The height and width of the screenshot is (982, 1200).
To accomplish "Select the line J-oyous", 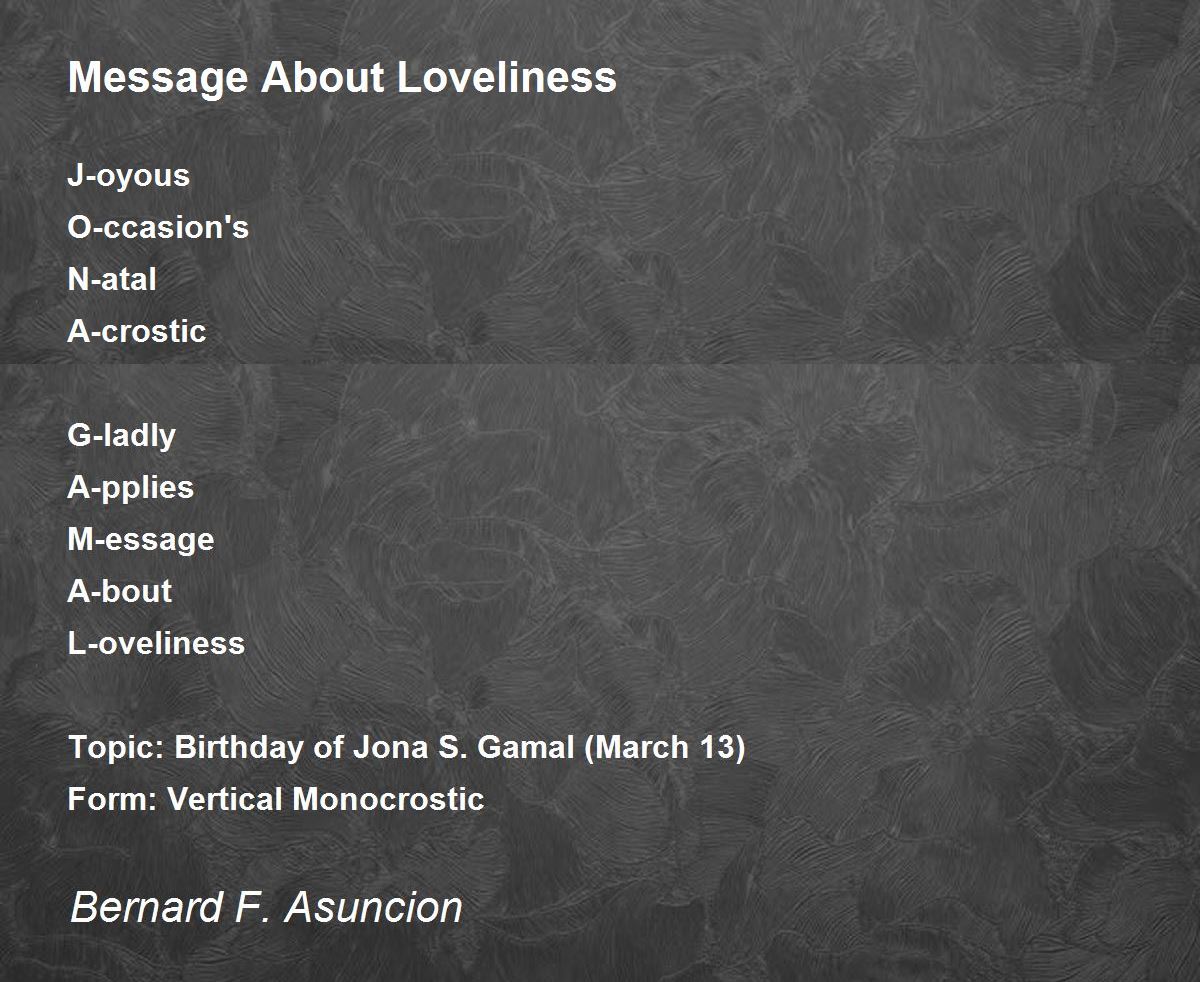I will coord(128,176).
